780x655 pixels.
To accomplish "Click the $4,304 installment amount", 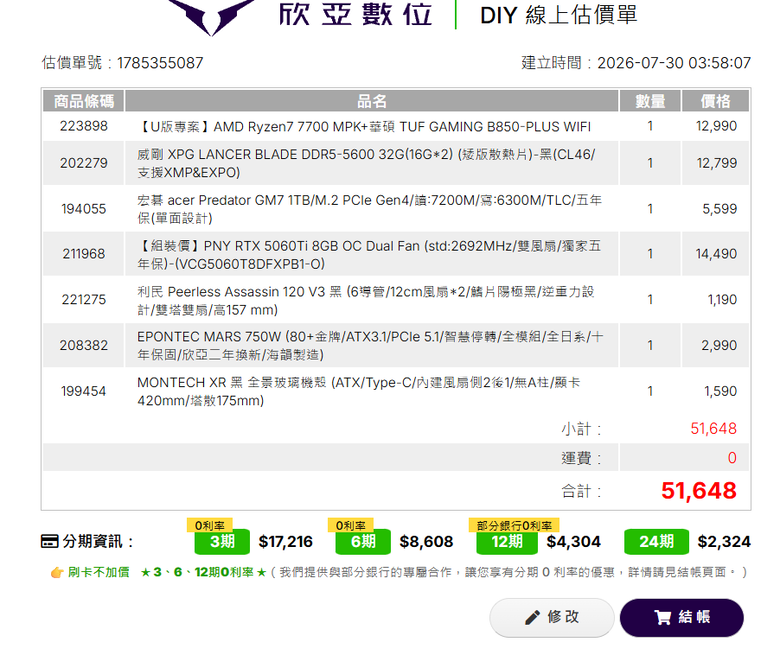I will [x=574, y=542].
